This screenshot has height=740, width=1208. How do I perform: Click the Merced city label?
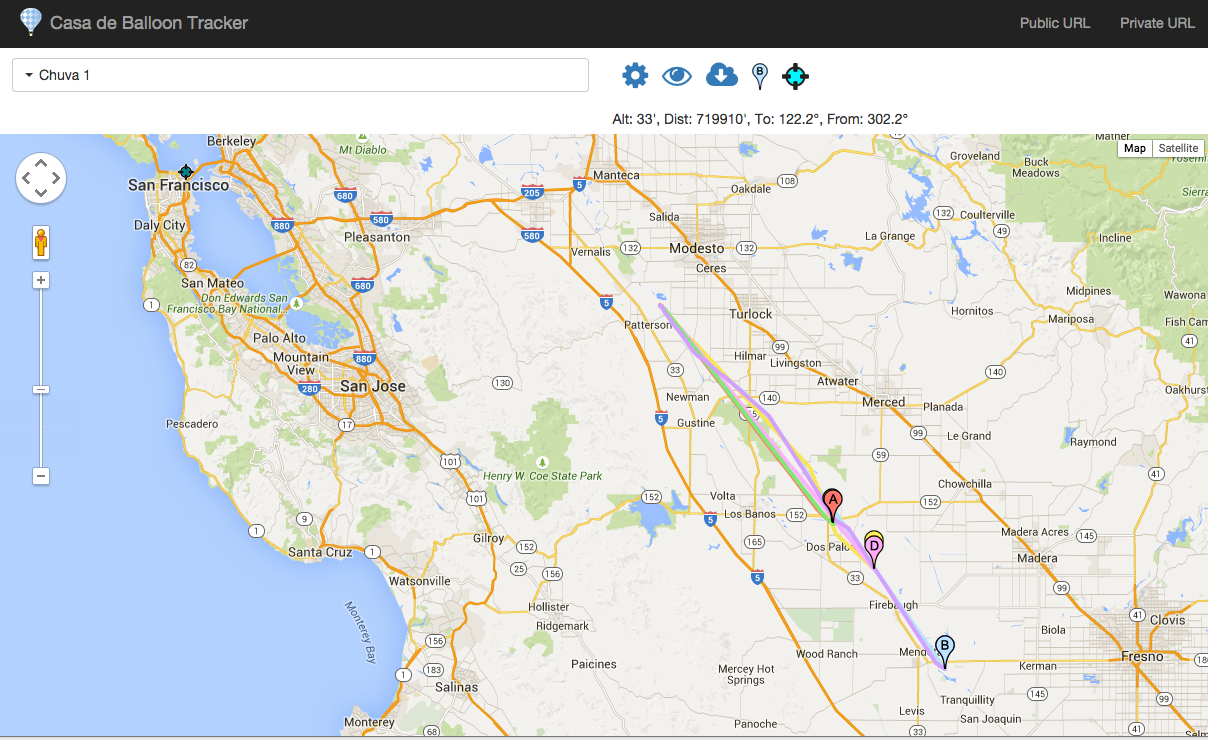884,402
